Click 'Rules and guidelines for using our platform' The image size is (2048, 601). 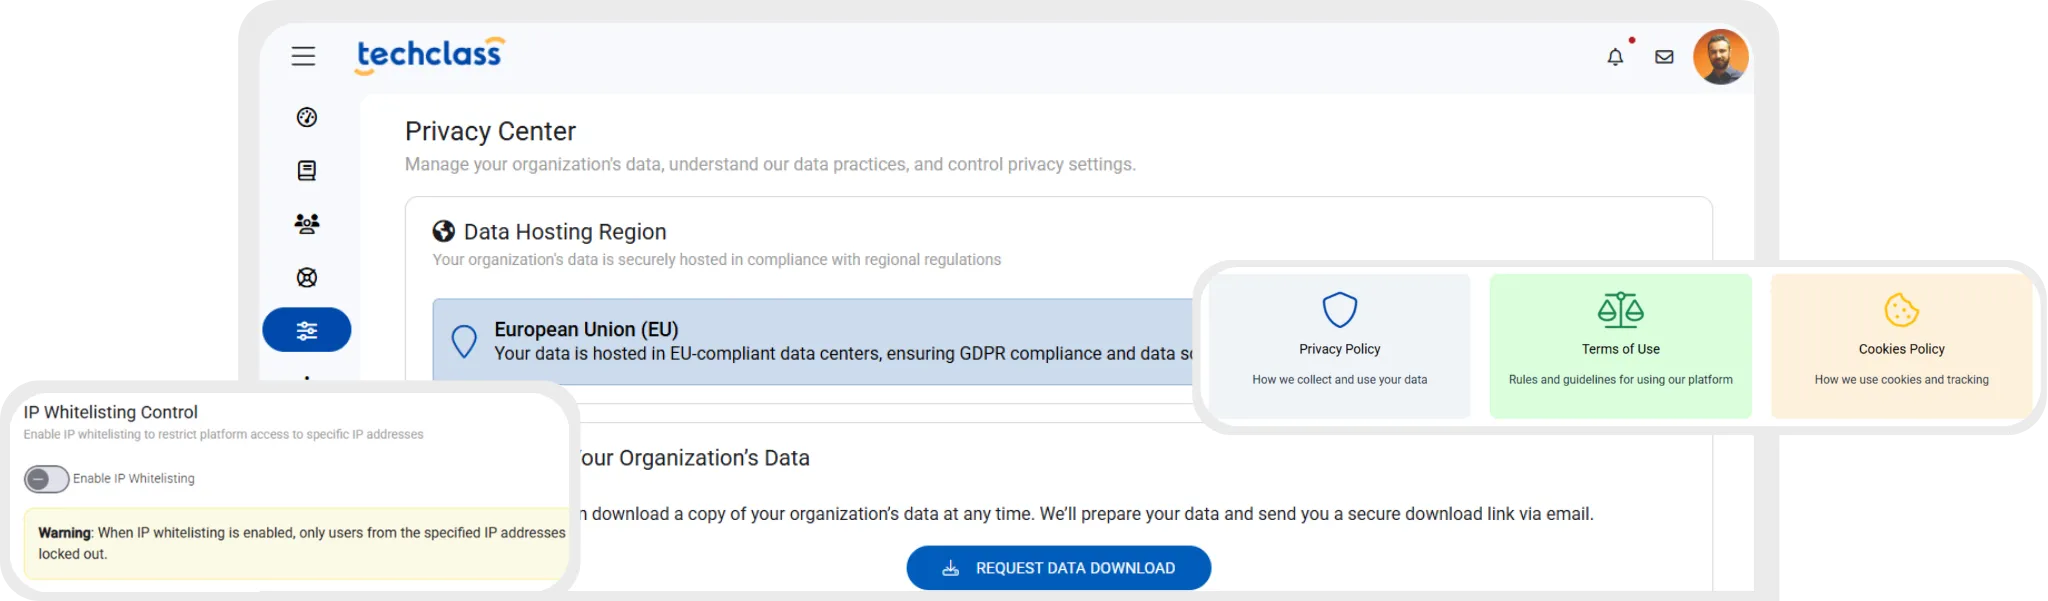pyautogui.click(x=1621, y=380)
